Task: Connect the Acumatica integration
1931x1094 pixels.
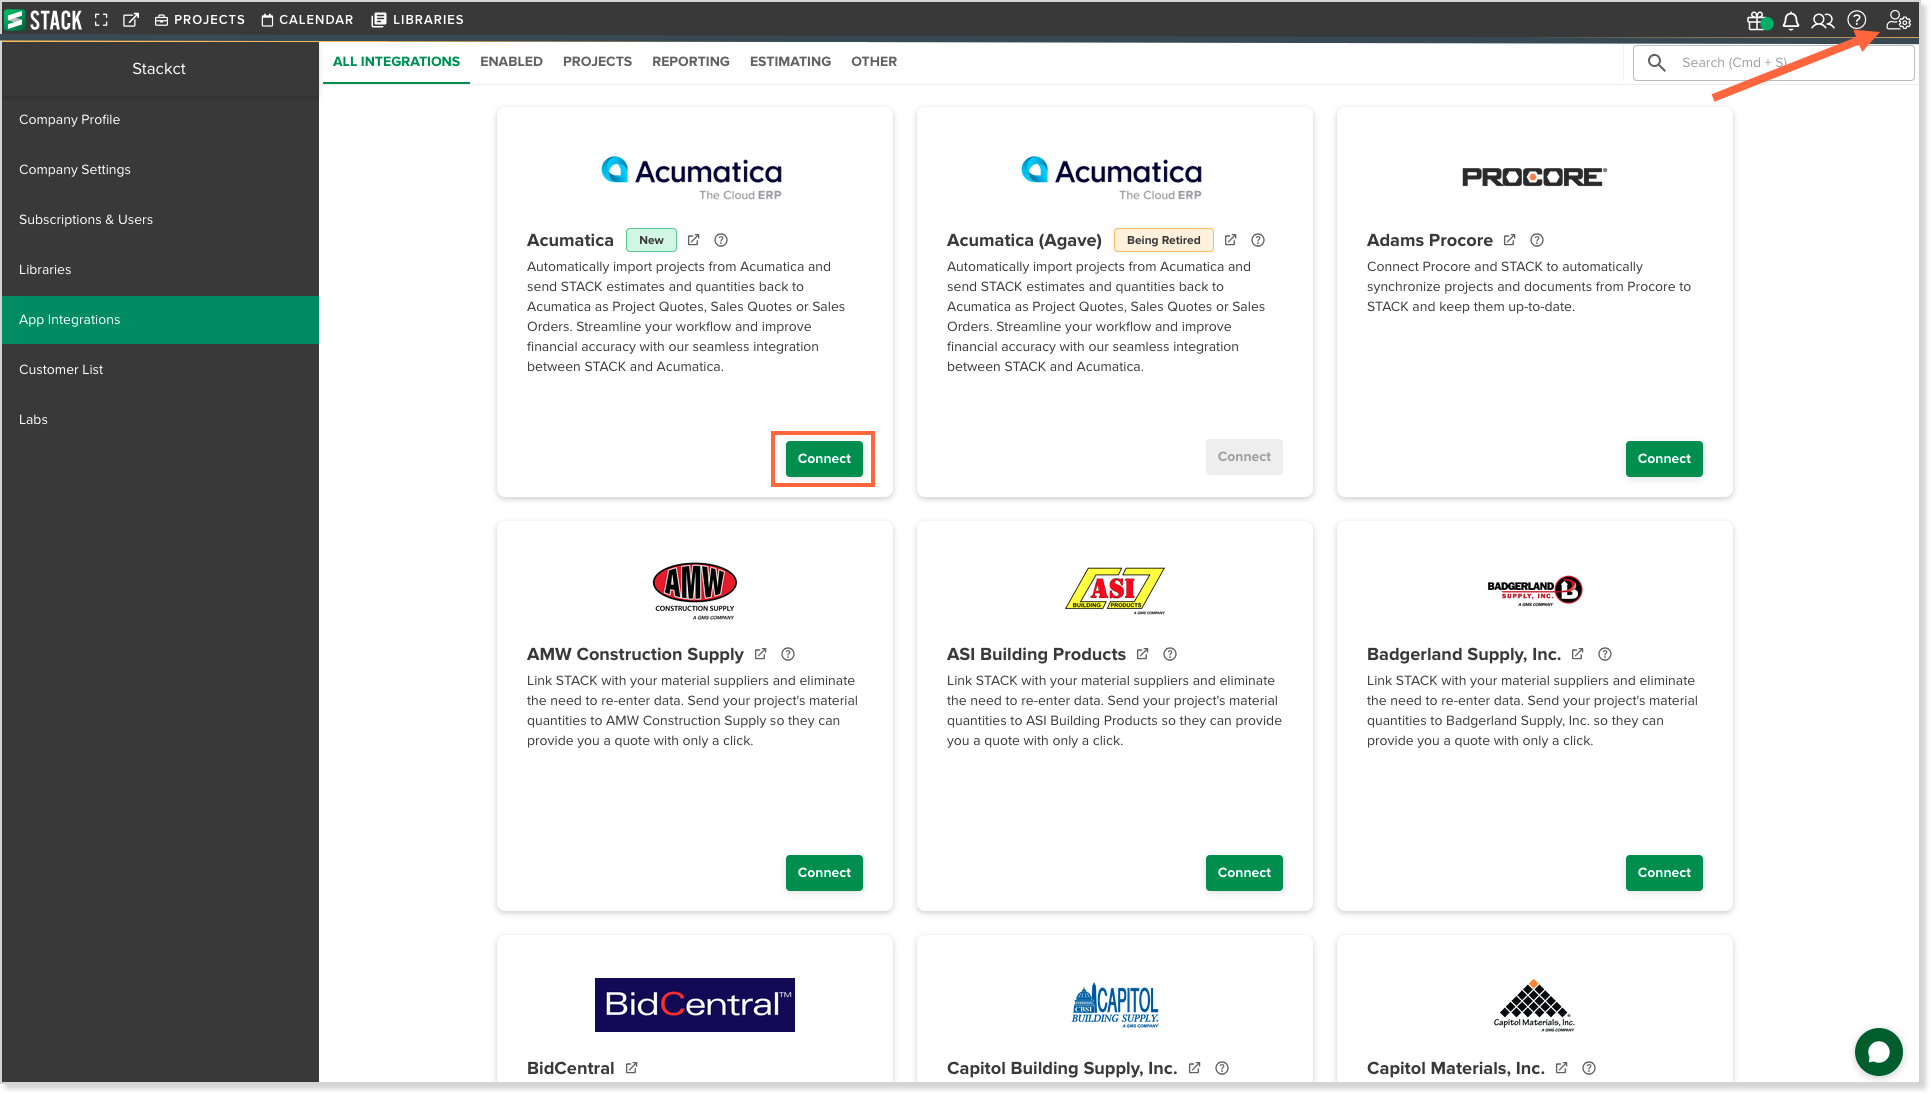Action: click(824, 459)
